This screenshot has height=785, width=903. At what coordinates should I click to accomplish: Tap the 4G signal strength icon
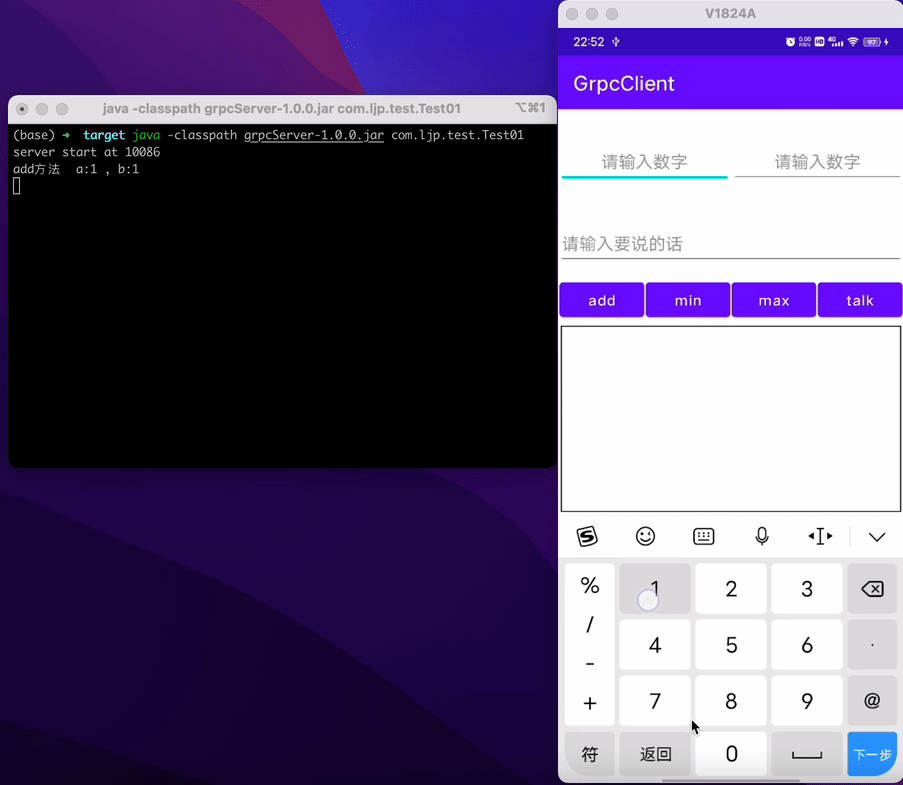point(835,41)
